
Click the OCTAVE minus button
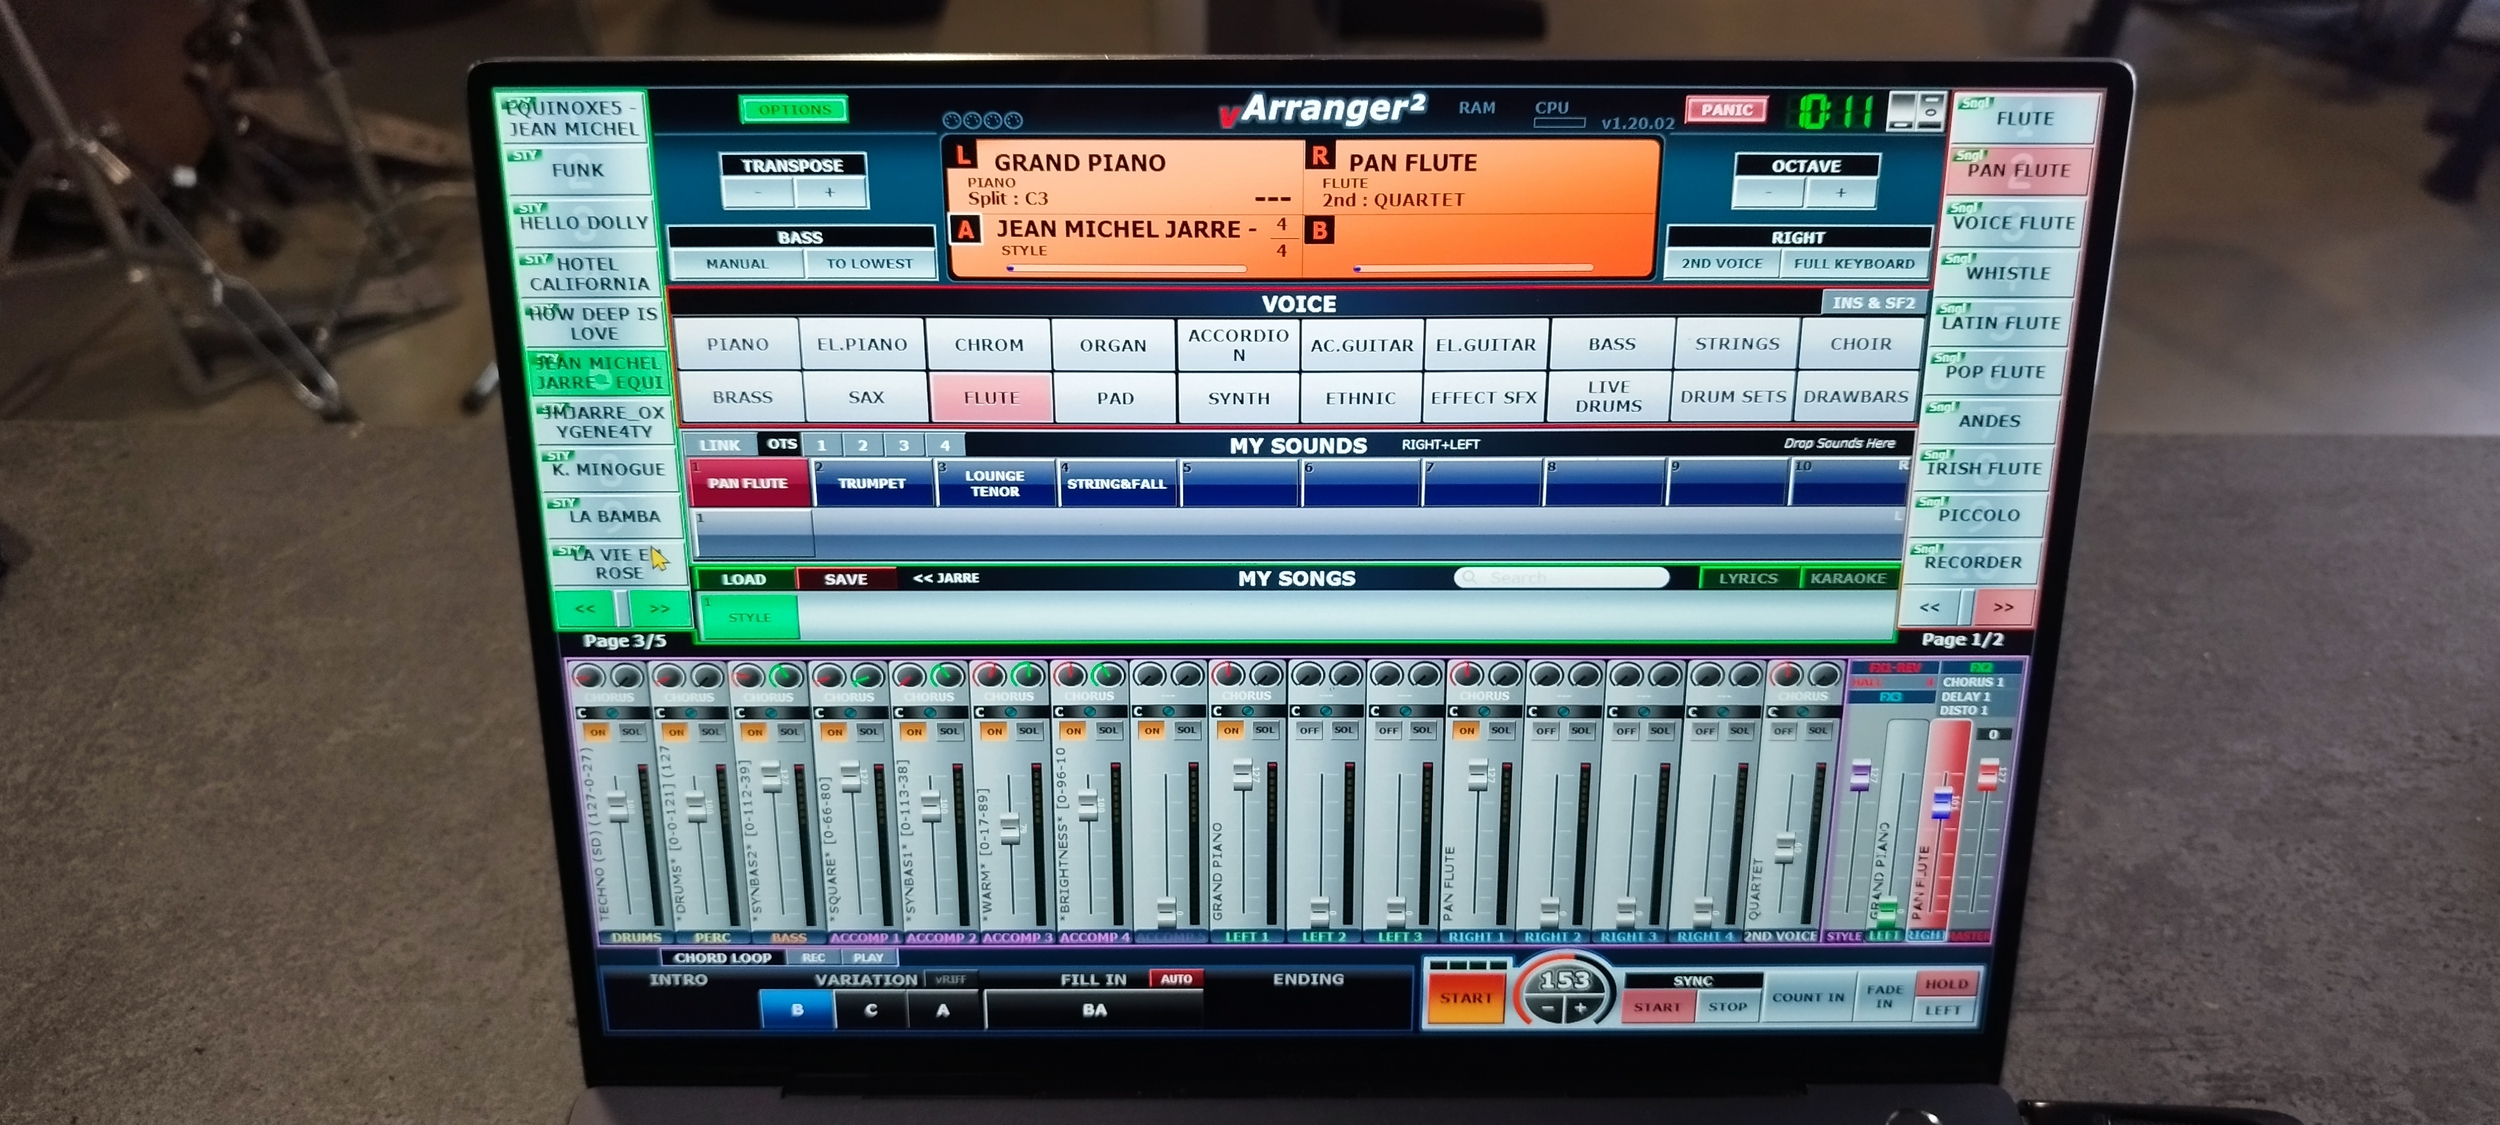coord(1769,192)
